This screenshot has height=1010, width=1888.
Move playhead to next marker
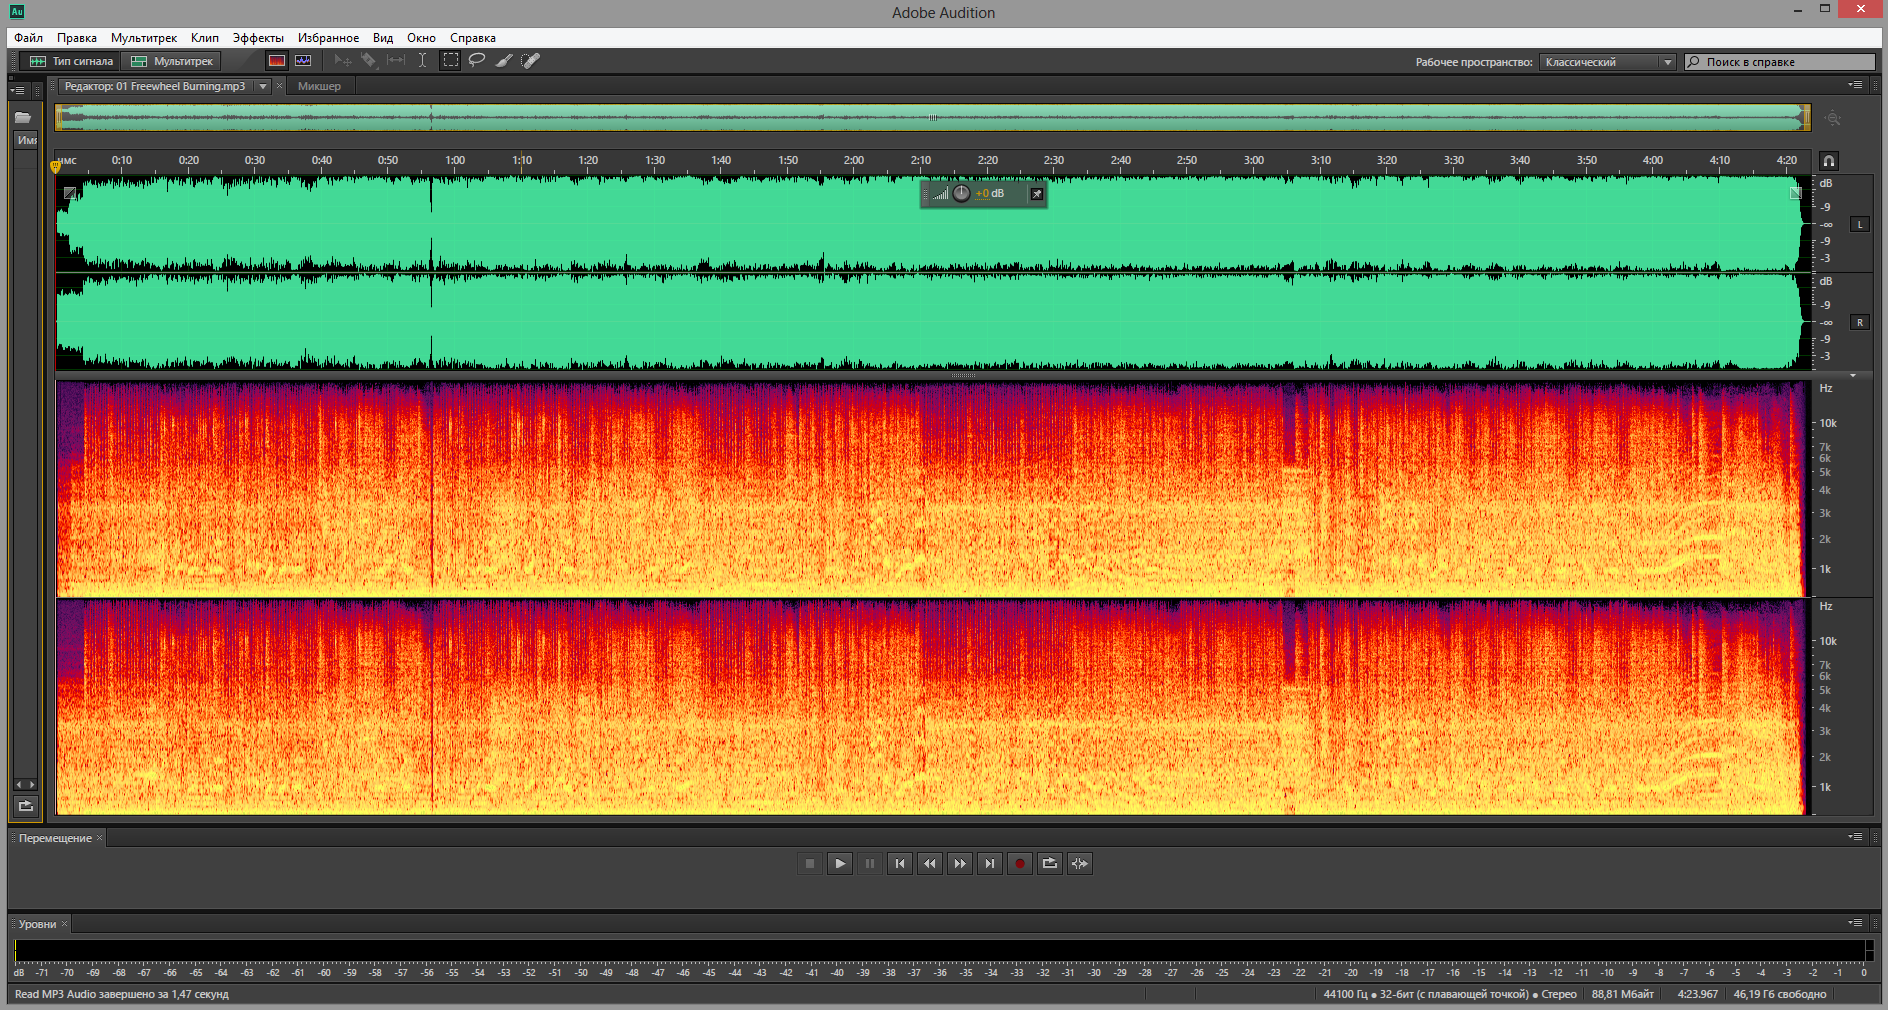coord(990,863)
